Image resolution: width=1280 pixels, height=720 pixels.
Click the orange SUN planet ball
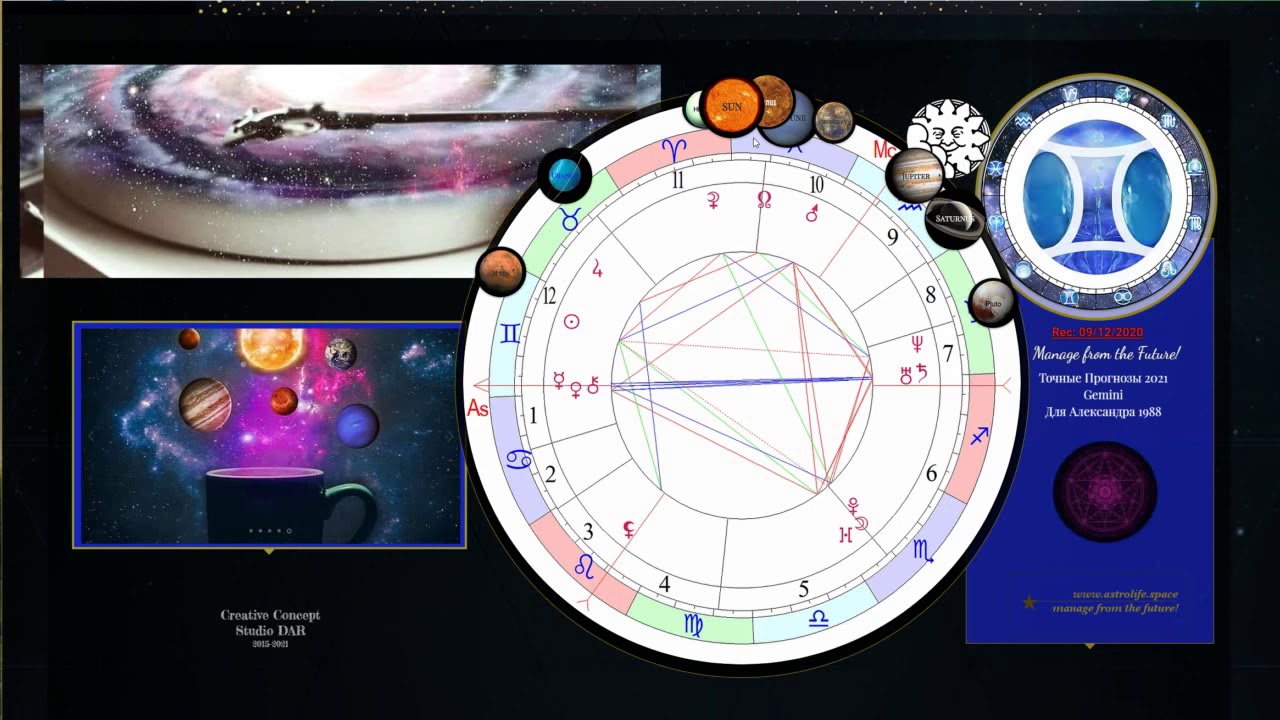(x=732, y=105)
